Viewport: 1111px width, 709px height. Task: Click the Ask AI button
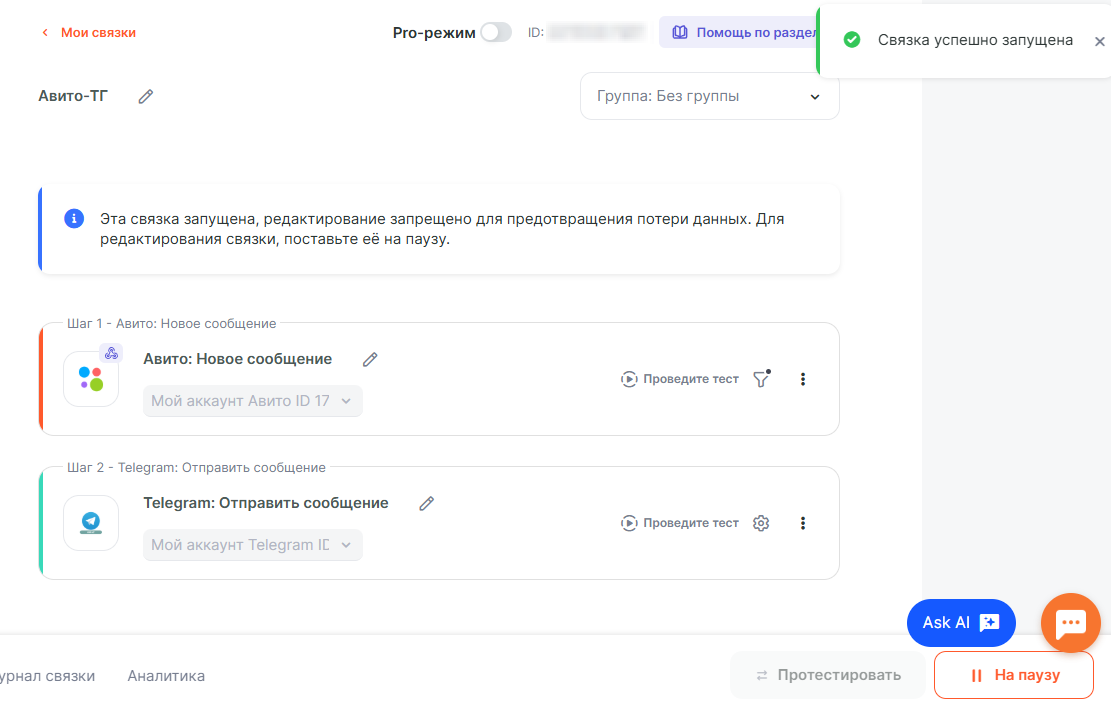click(960, 622)
